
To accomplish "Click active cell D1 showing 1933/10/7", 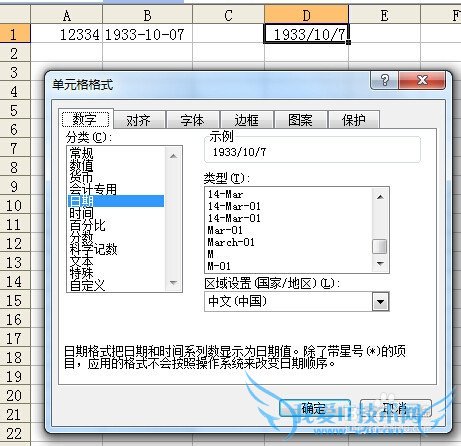I will [x=307, y=34].
